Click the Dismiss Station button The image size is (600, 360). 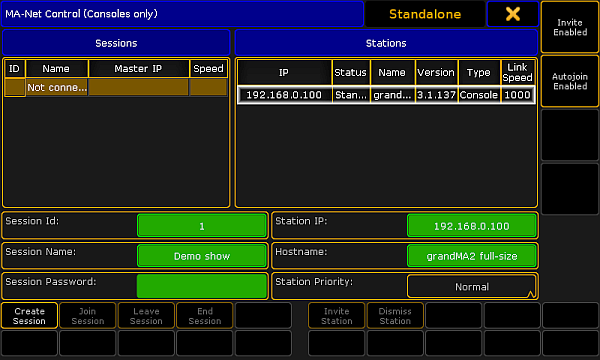[395, 316]
